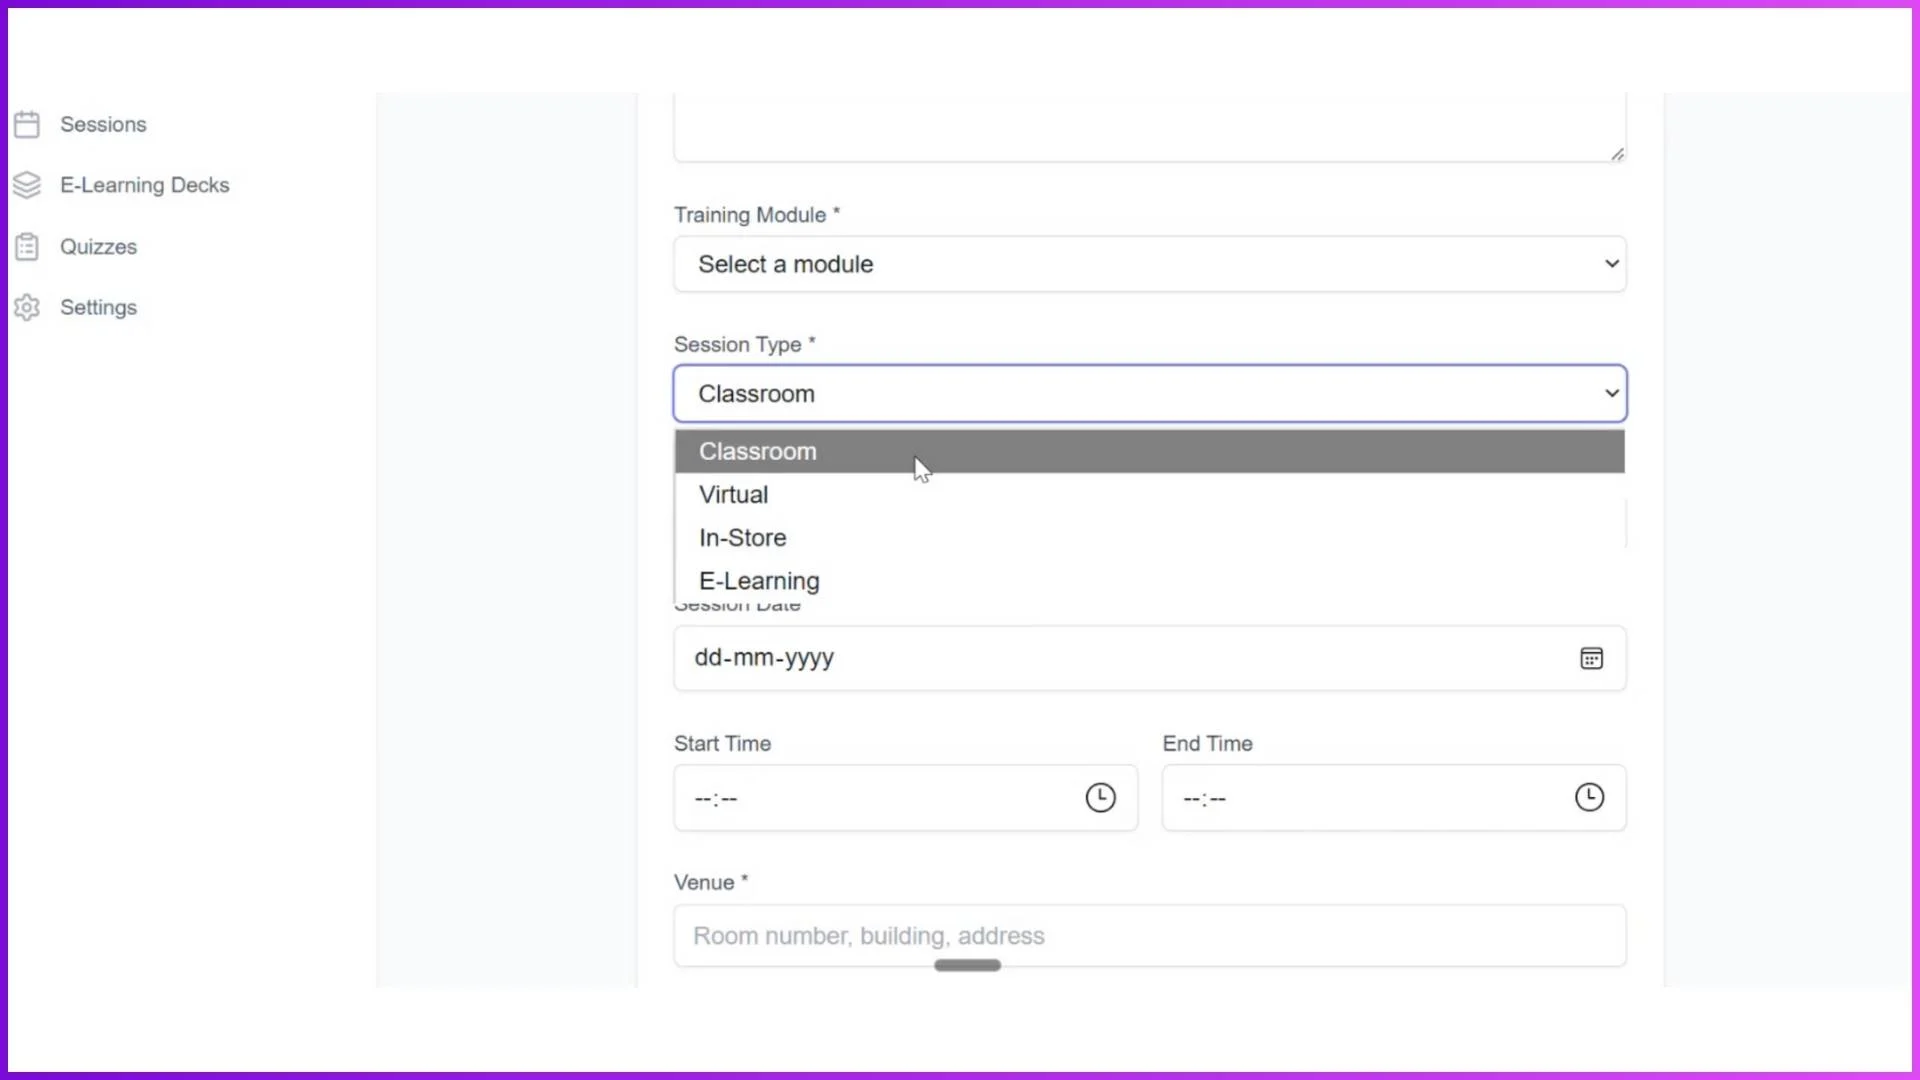
Task: Open the Start Time clock picker
Action: (1100, 798)
